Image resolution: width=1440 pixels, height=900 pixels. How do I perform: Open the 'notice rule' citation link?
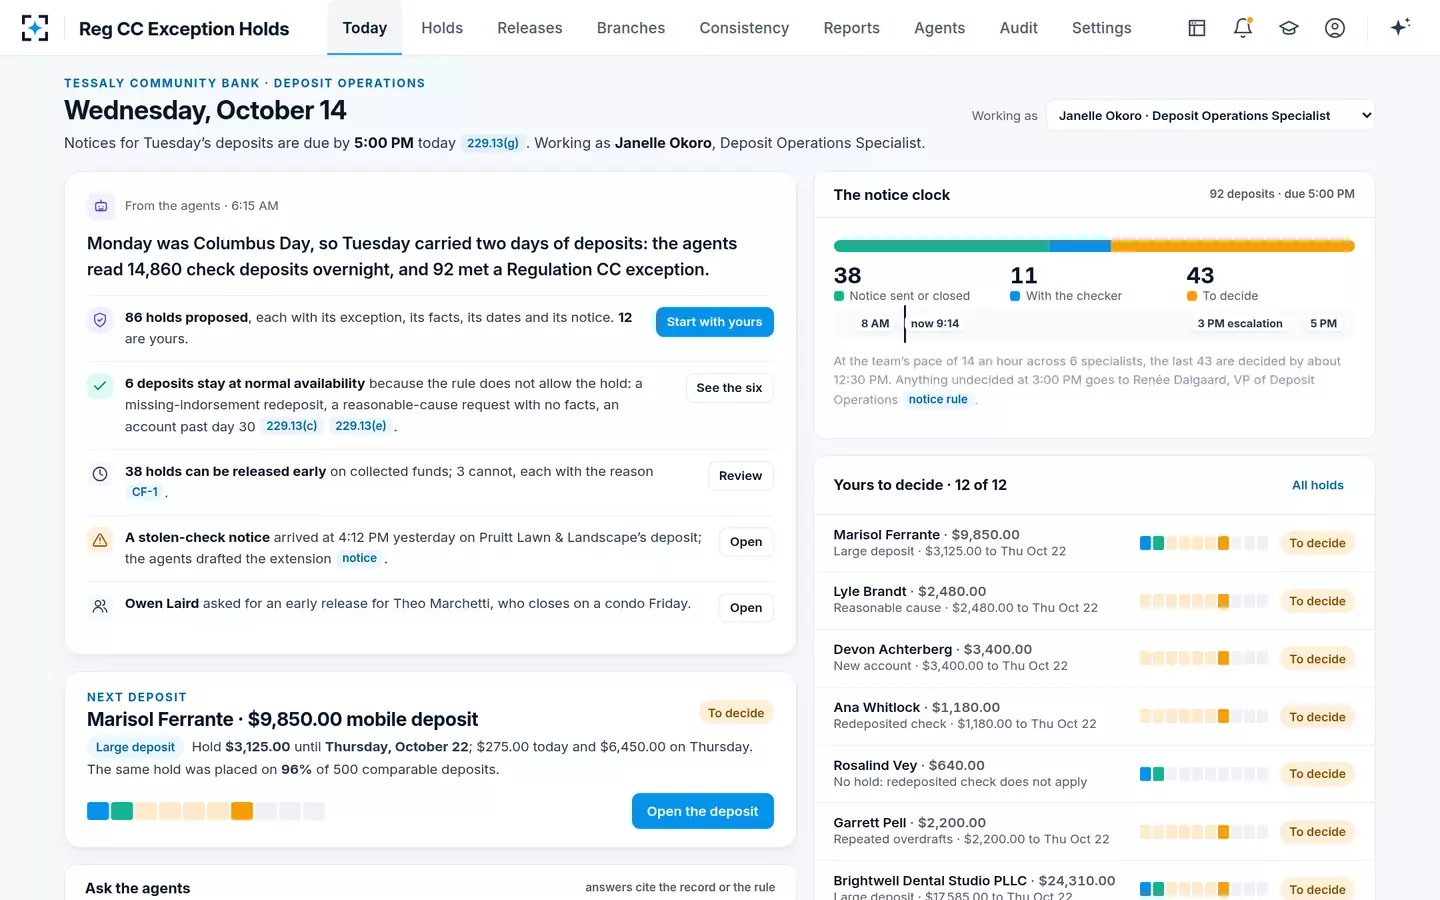938,400
